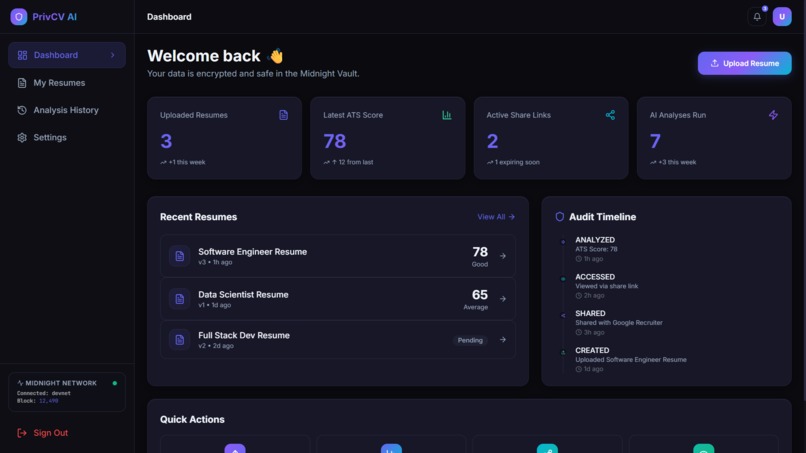Click the 'Welcome back' heading

[x=204, y=56]
